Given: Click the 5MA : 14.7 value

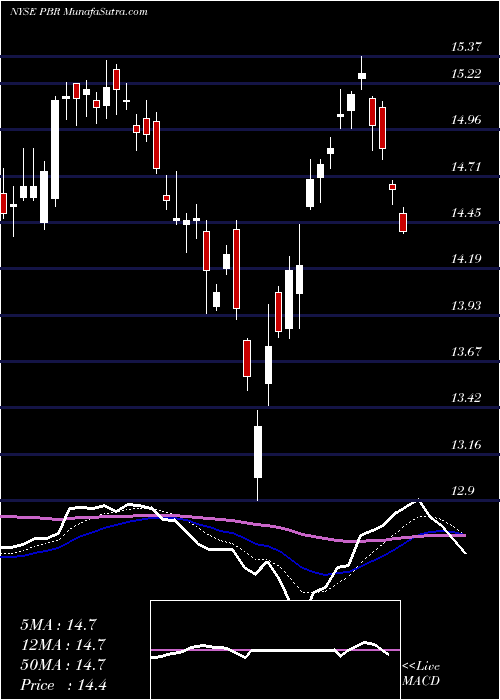Looking at the screenshot, I should (58, 625).
